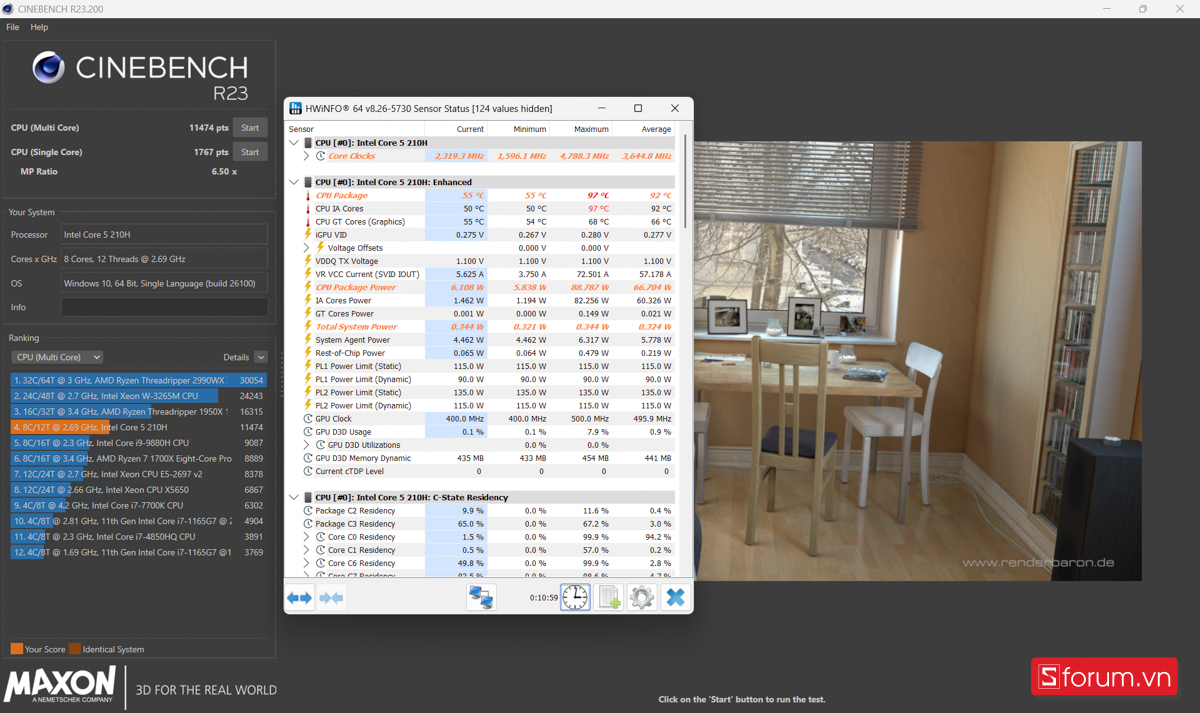Start the CPU Single Core test

250,152
